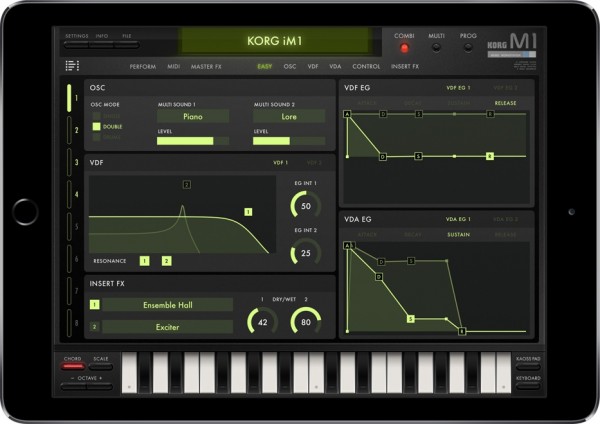Select the VDF EG 1 envelope
Viewport: 600px width, 424px height.
click(458, 89)
